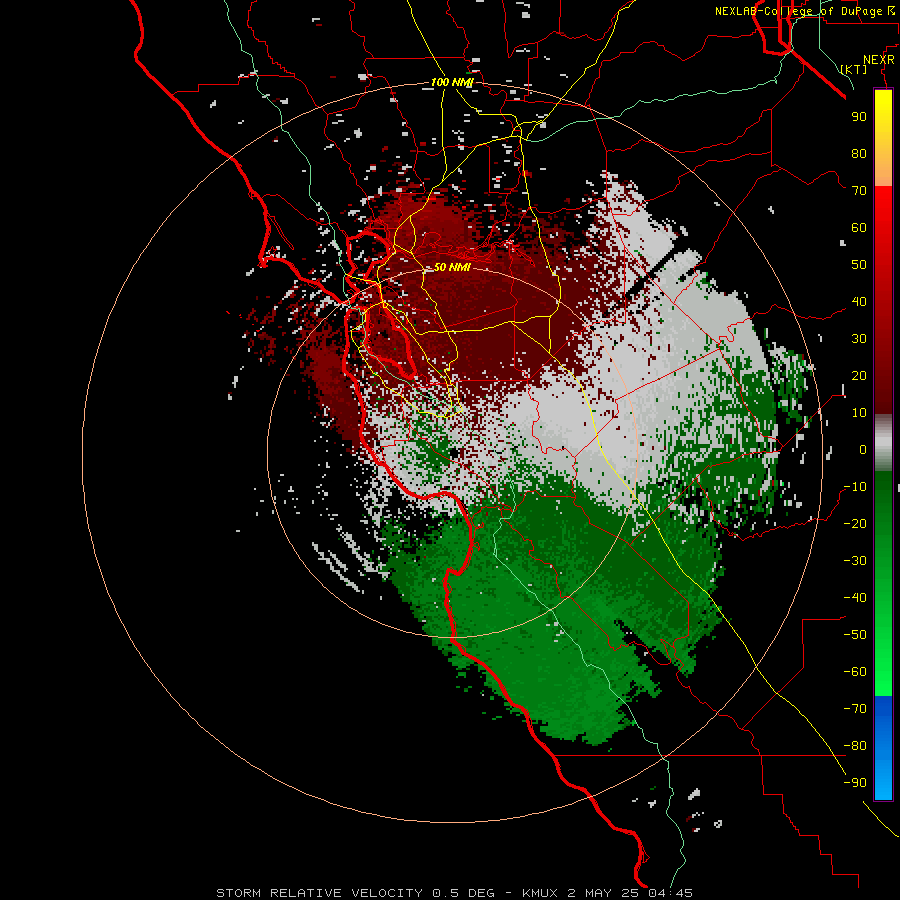Click the -20 value on the velocity scale

pyautogui.click(x=855, y=523)
